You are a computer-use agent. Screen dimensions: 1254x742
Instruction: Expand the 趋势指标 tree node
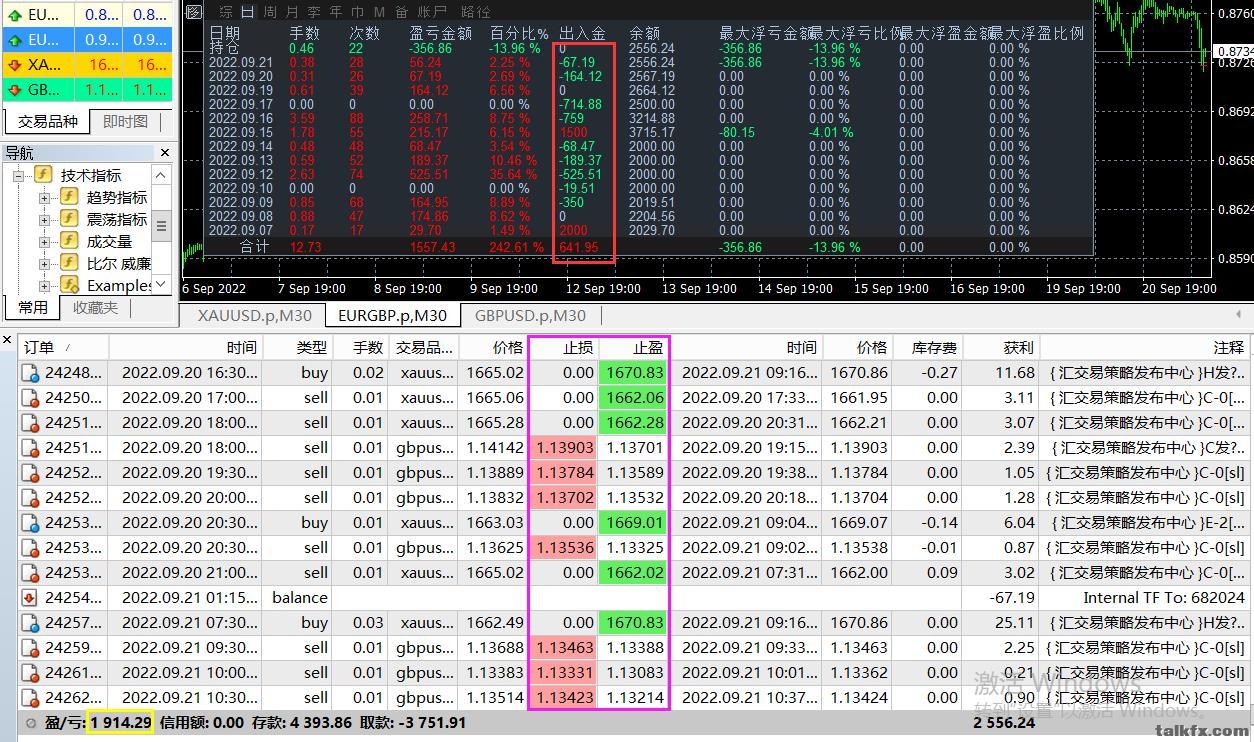(x=44, y=198)
